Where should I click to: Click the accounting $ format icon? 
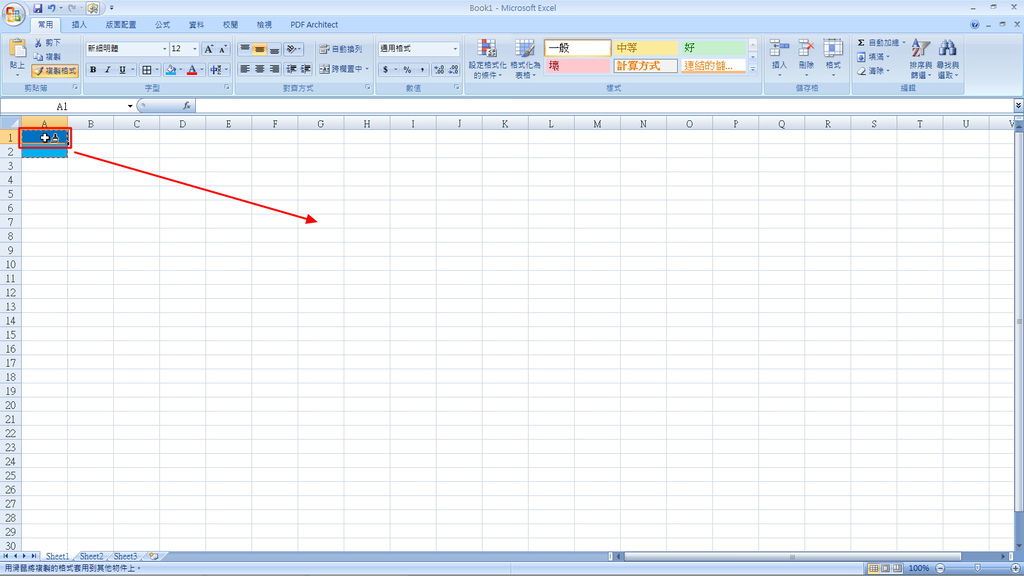pyautogui.click(x=385, y=70)
